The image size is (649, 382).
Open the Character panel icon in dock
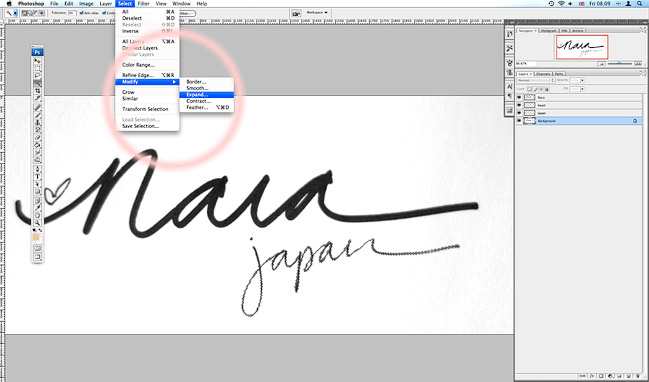click(x=510, y=86)
